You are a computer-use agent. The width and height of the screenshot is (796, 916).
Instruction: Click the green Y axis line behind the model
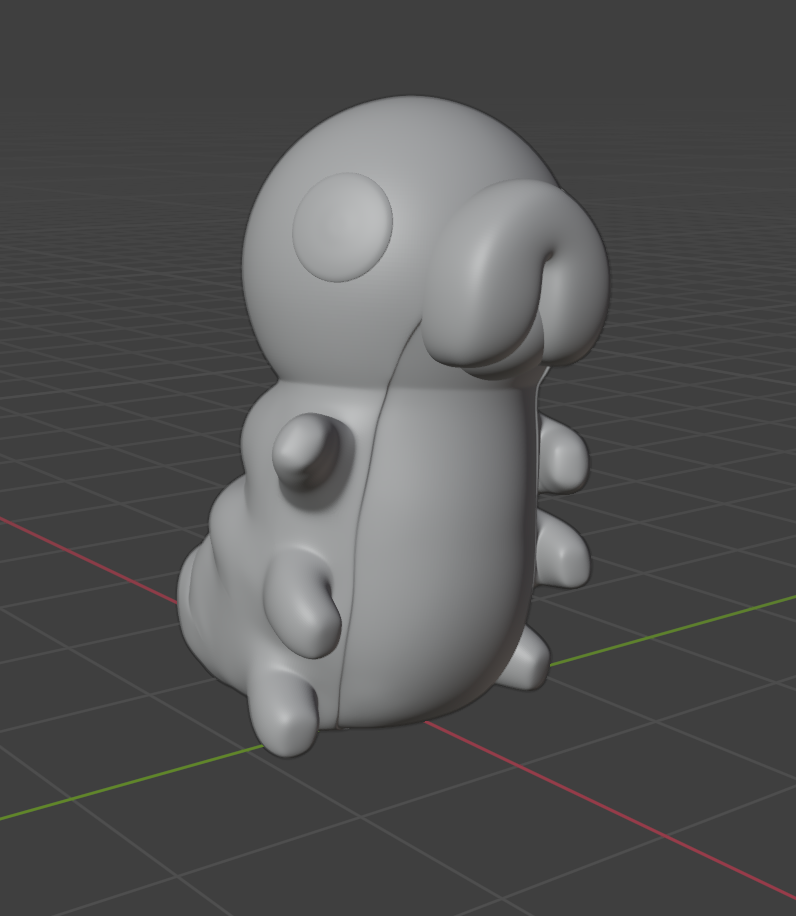point(672,631)
